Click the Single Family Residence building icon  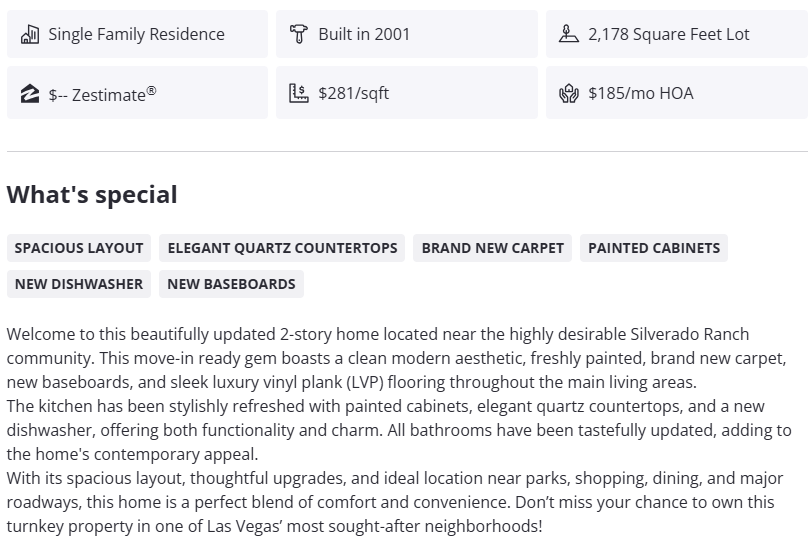[29, 34]
